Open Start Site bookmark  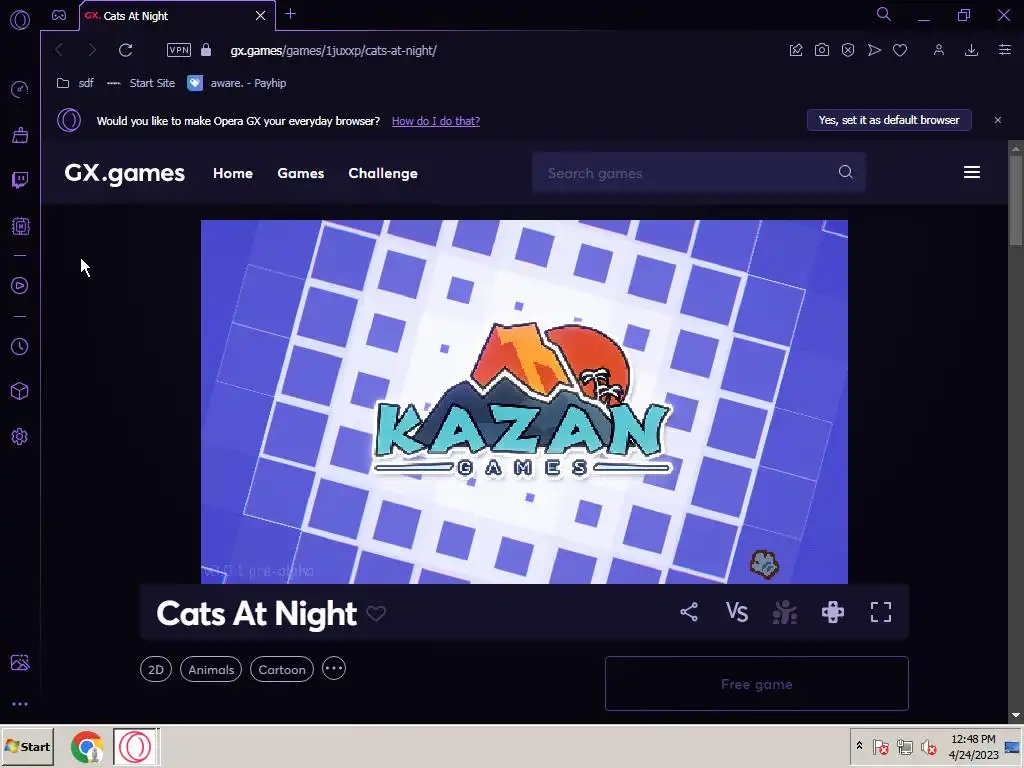pos(140,83)
